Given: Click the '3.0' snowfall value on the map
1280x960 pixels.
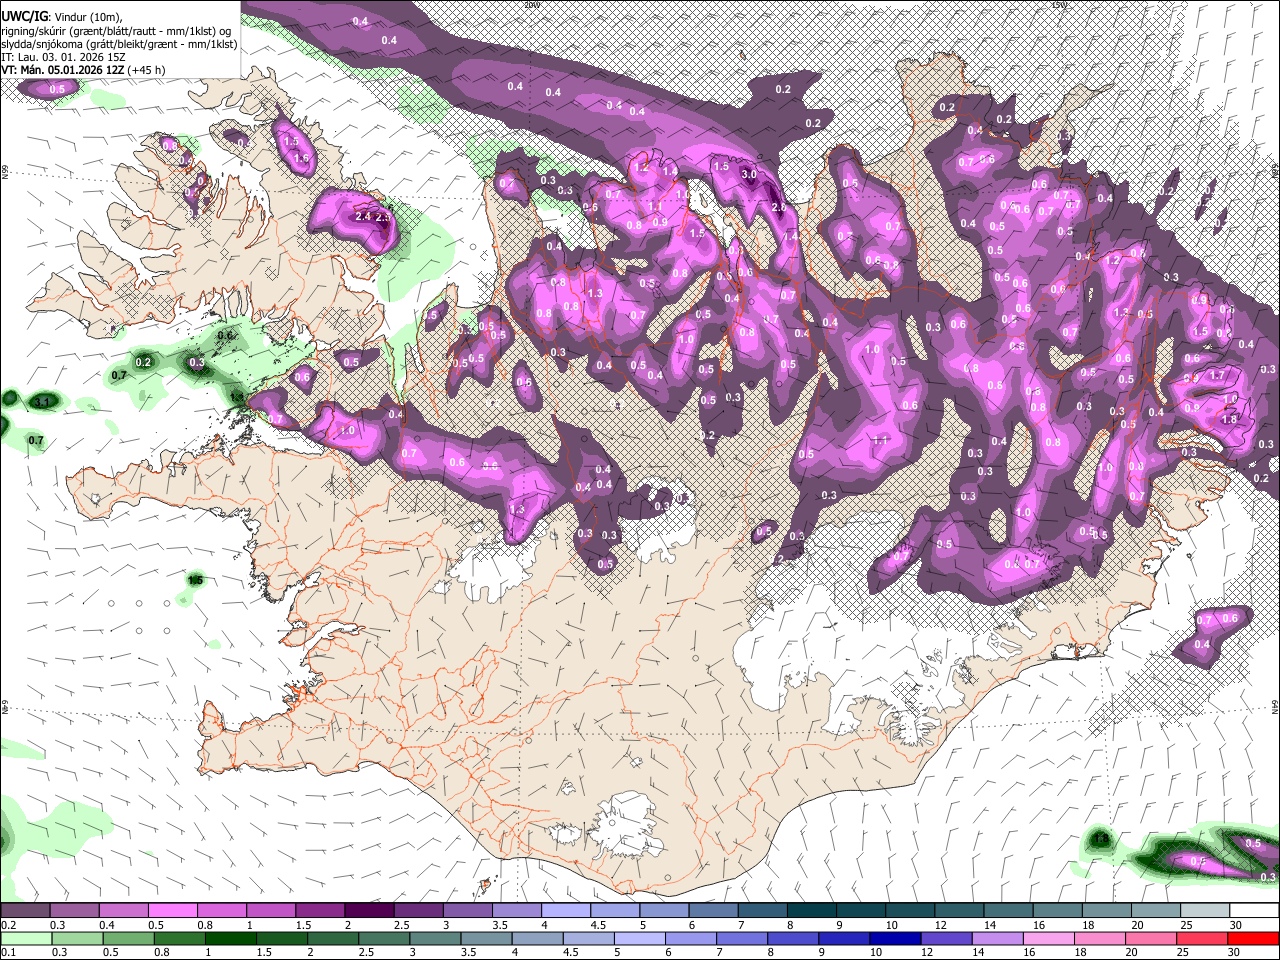Looking at the screenshot, I should 750,174.
